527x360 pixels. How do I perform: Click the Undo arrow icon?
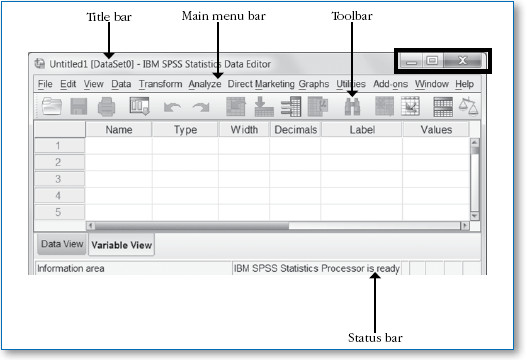tap(172, 107)
